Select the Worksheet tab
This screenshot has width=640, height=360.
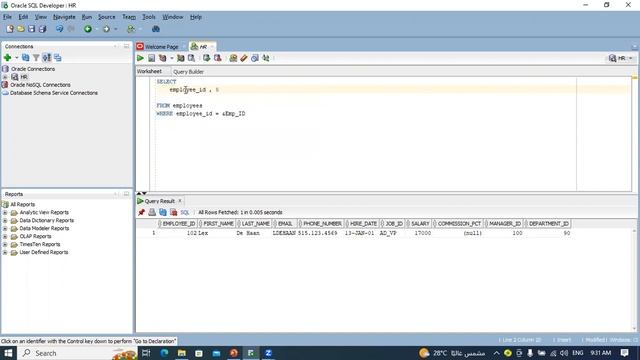point(149,71)
